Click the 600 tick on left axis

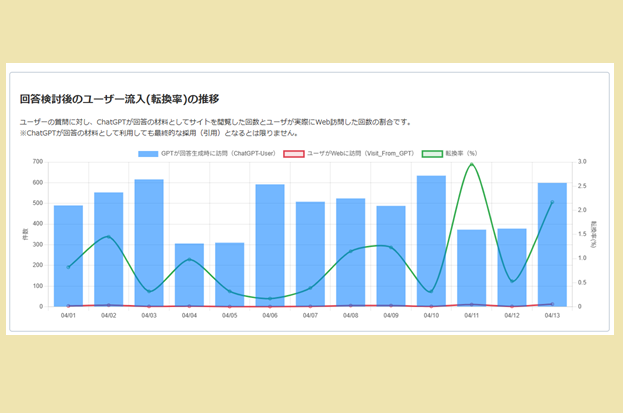(38, 183)
